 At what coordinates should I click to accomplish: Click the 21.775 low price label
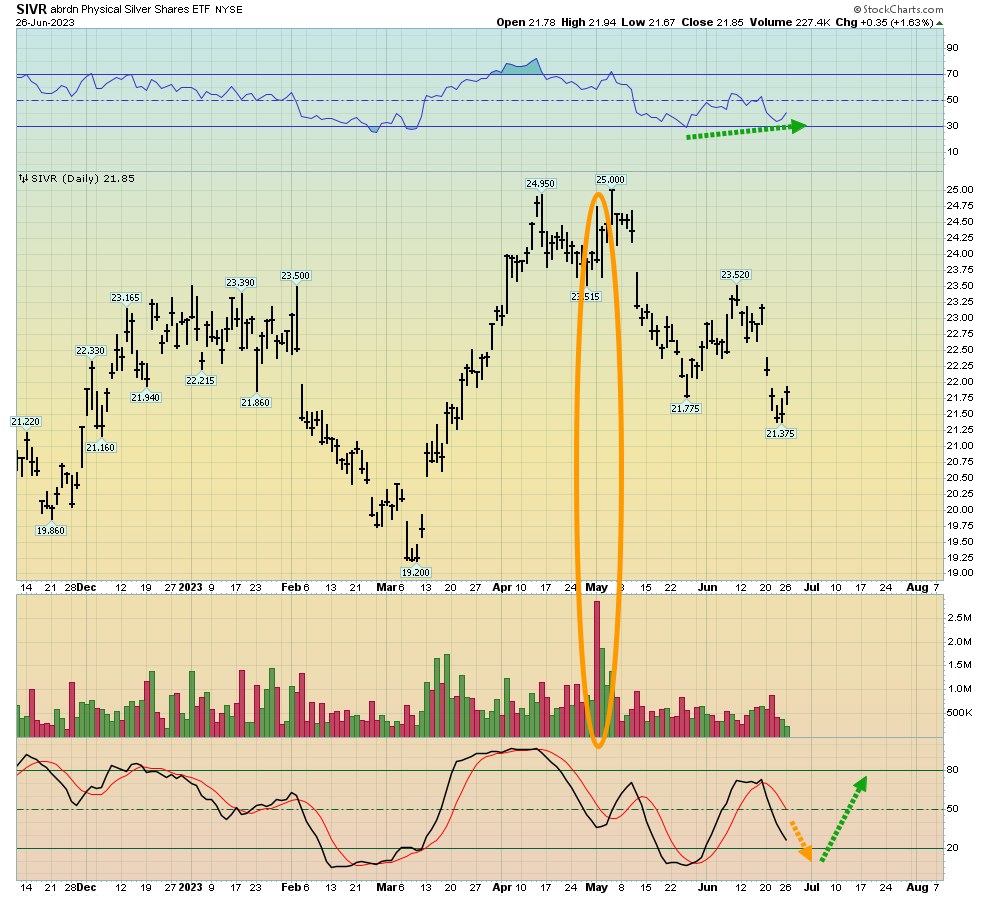tap(686, 408)
